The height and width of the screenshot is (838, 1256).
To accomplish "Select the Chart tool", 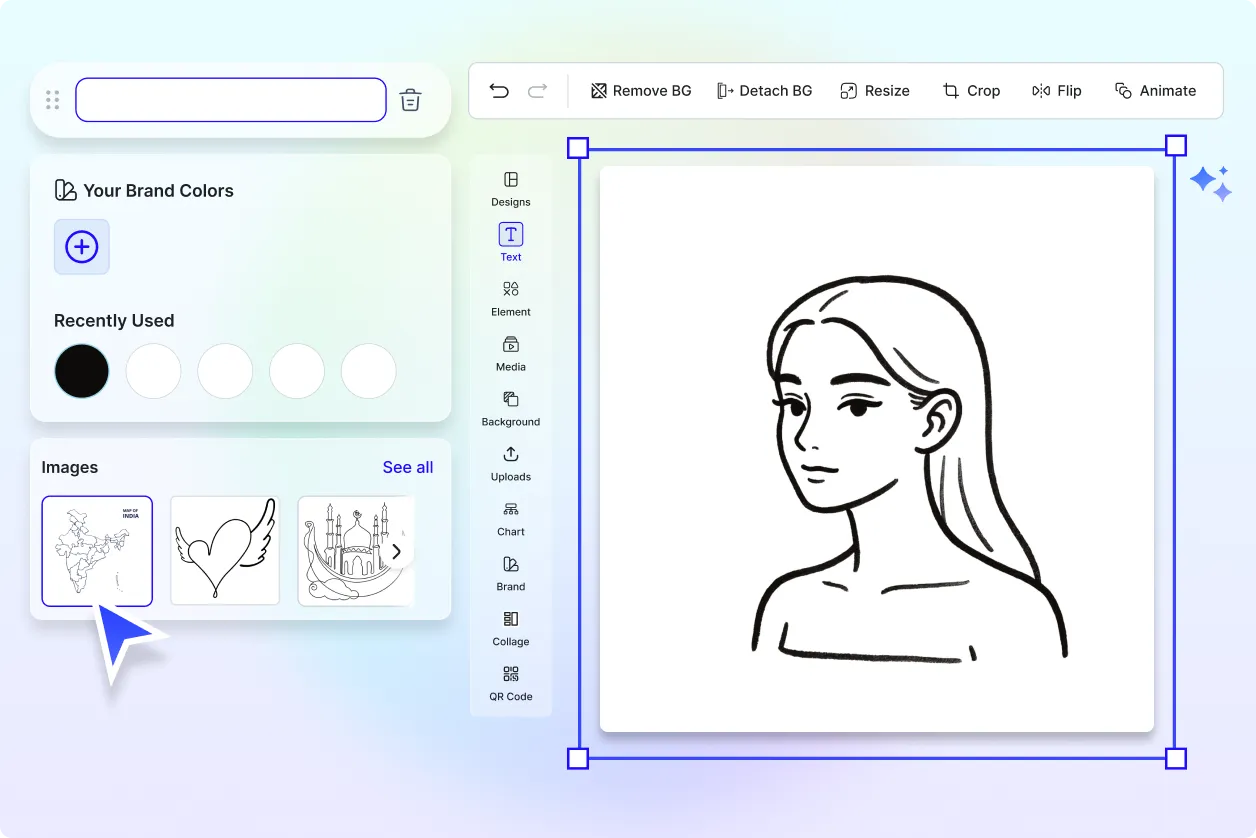I will coord(510,517).
